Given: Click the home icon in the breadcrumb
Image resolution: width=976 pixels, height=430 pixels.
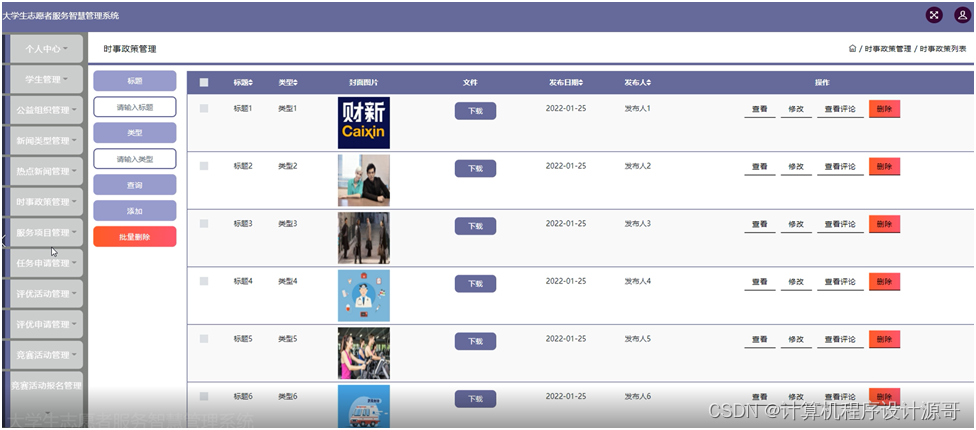Looking at the screenshot, I should coord(852,49).
